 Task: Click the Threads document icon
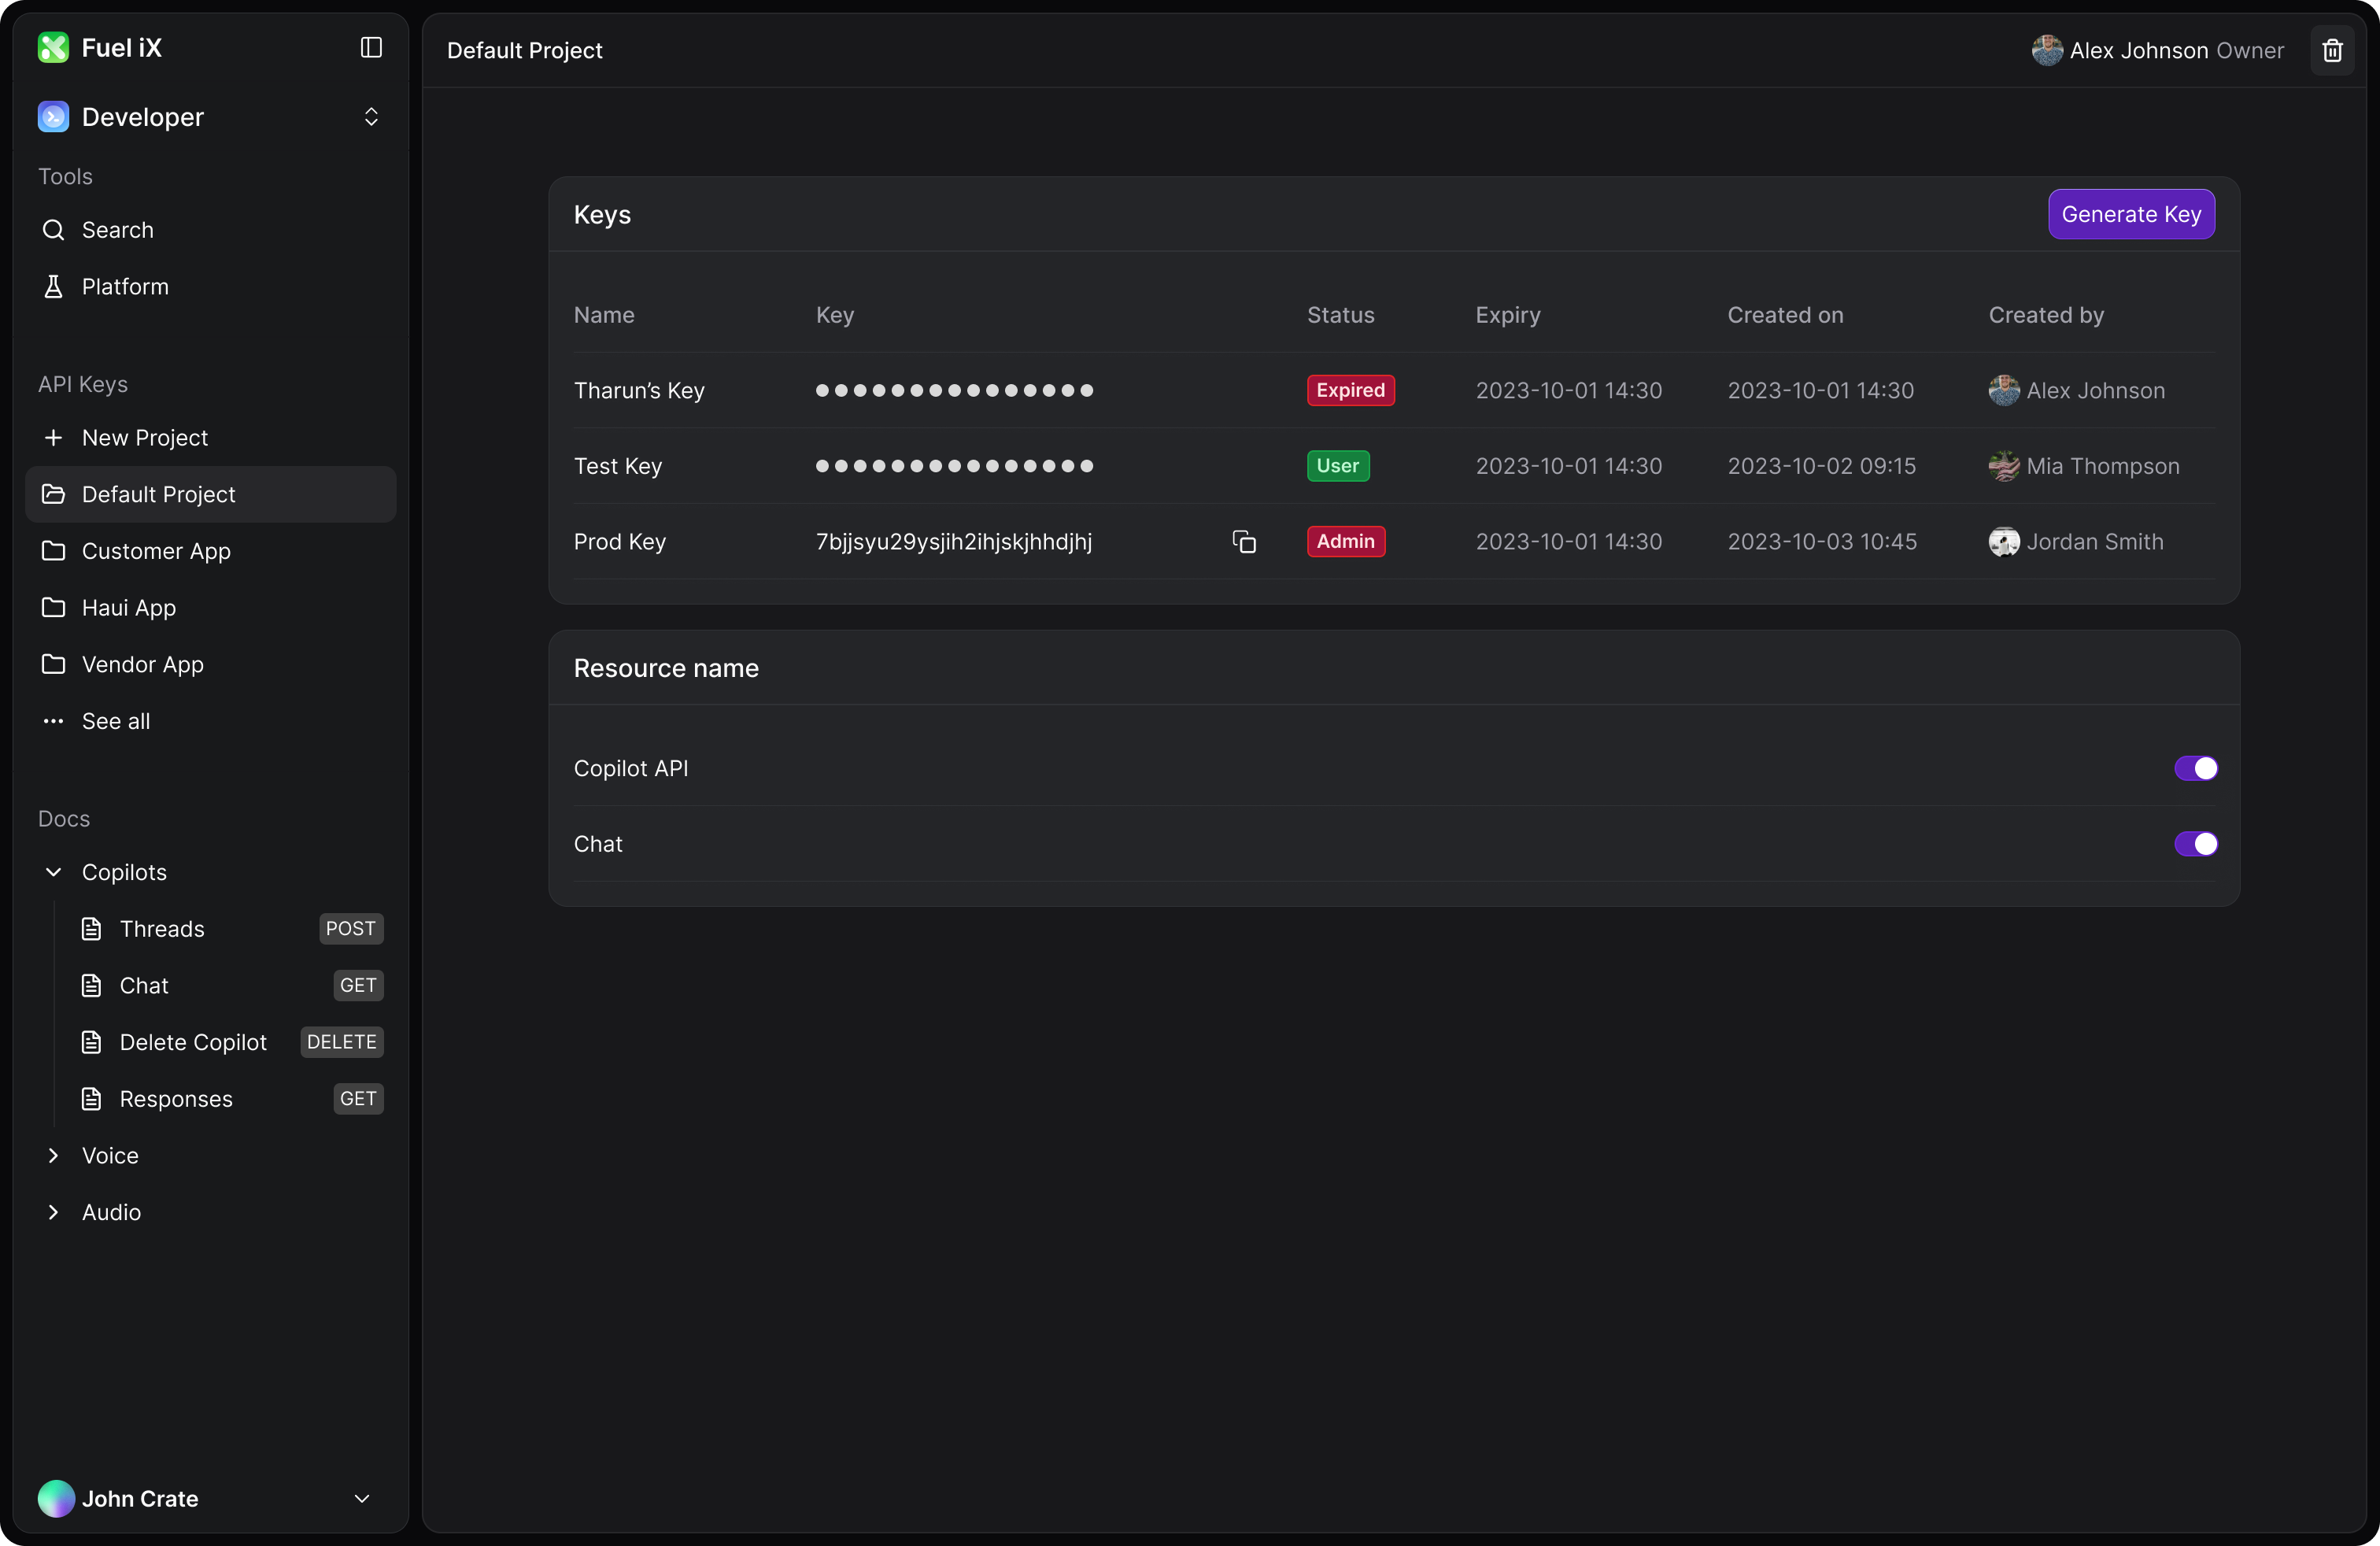click(x=91, y=929)
